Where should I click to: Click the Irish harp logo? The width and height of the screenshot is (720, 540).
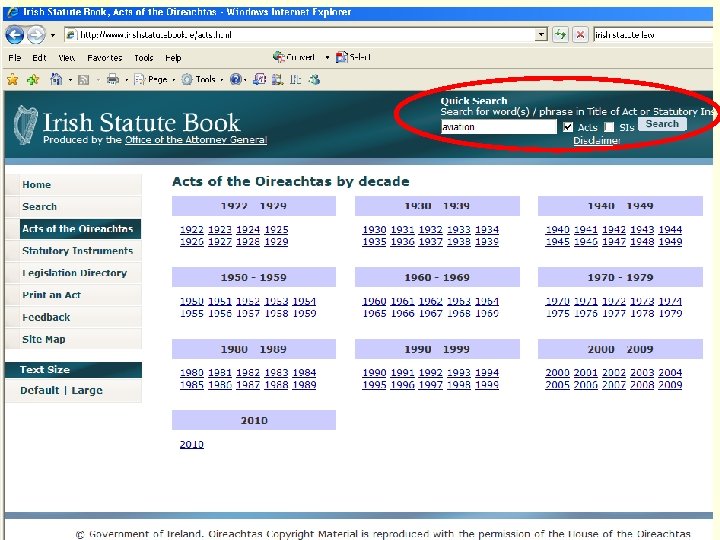(x=25, y=124)
